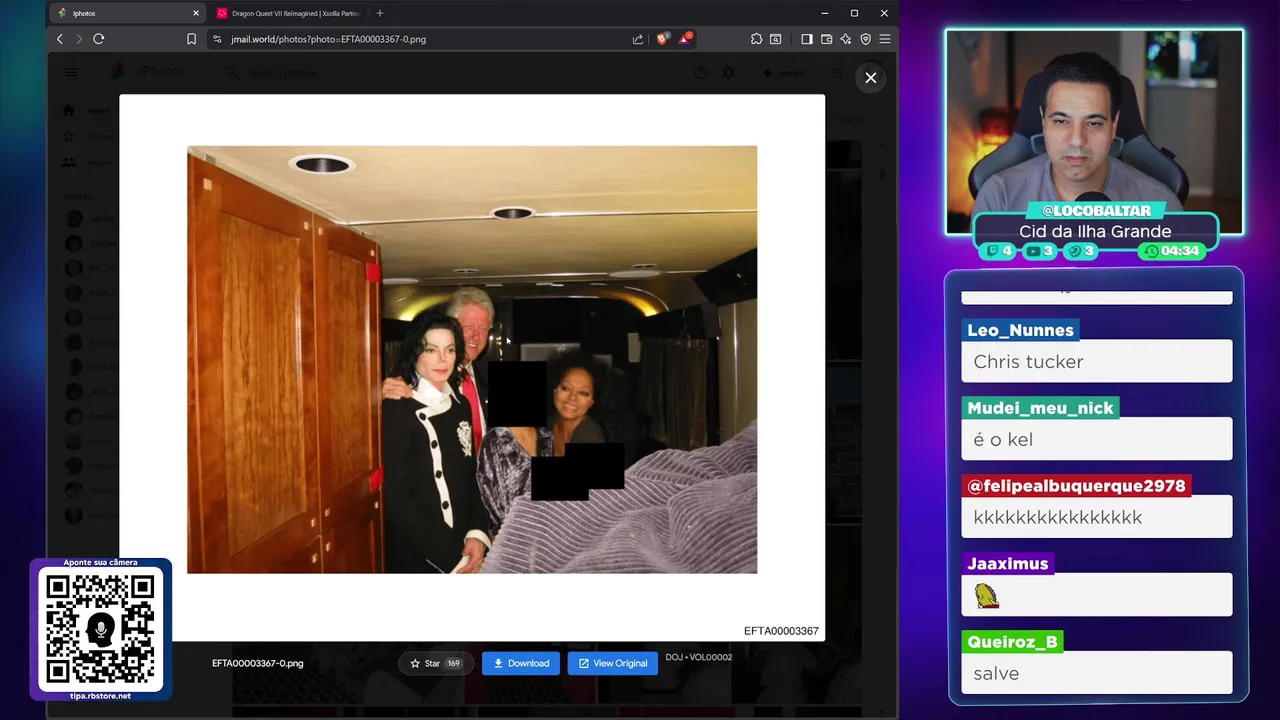
Task: Click @felipealbuquerque2978 chat username
Action: [x=1076, y=486]
